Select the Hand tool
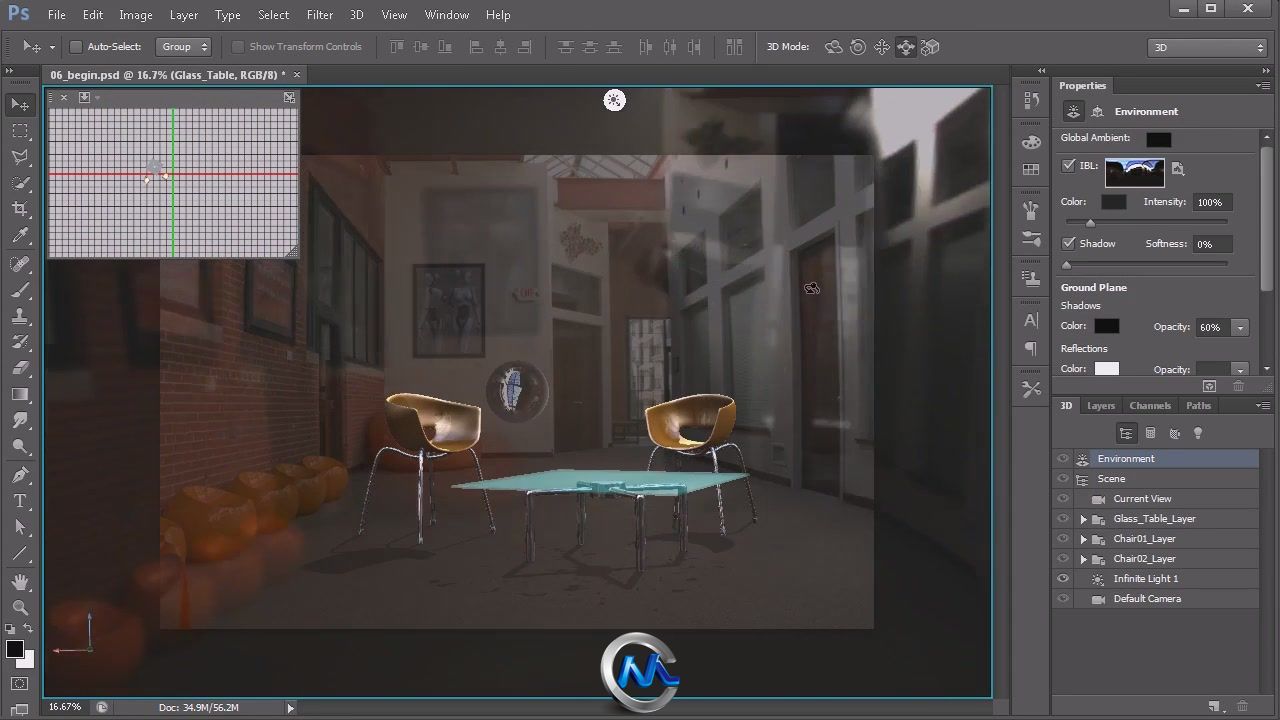This screenshot has width=1280, height=720. (20, 582)
